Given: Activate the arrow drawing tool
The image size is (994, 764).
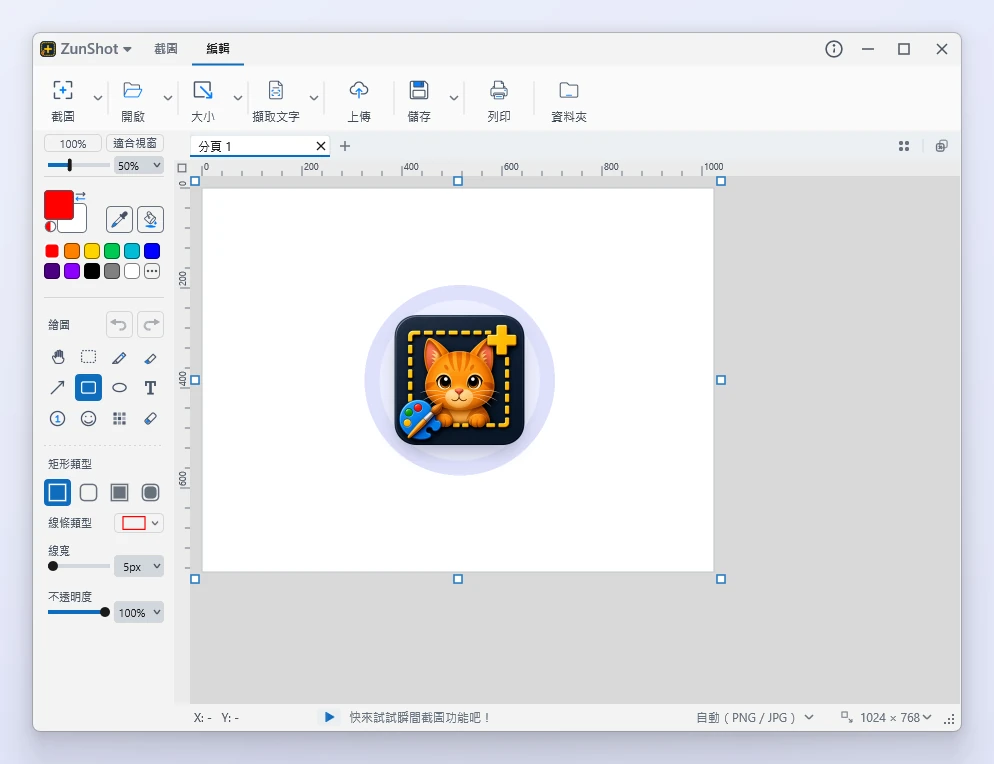Looking at the screenshot, I should (58, 387).
